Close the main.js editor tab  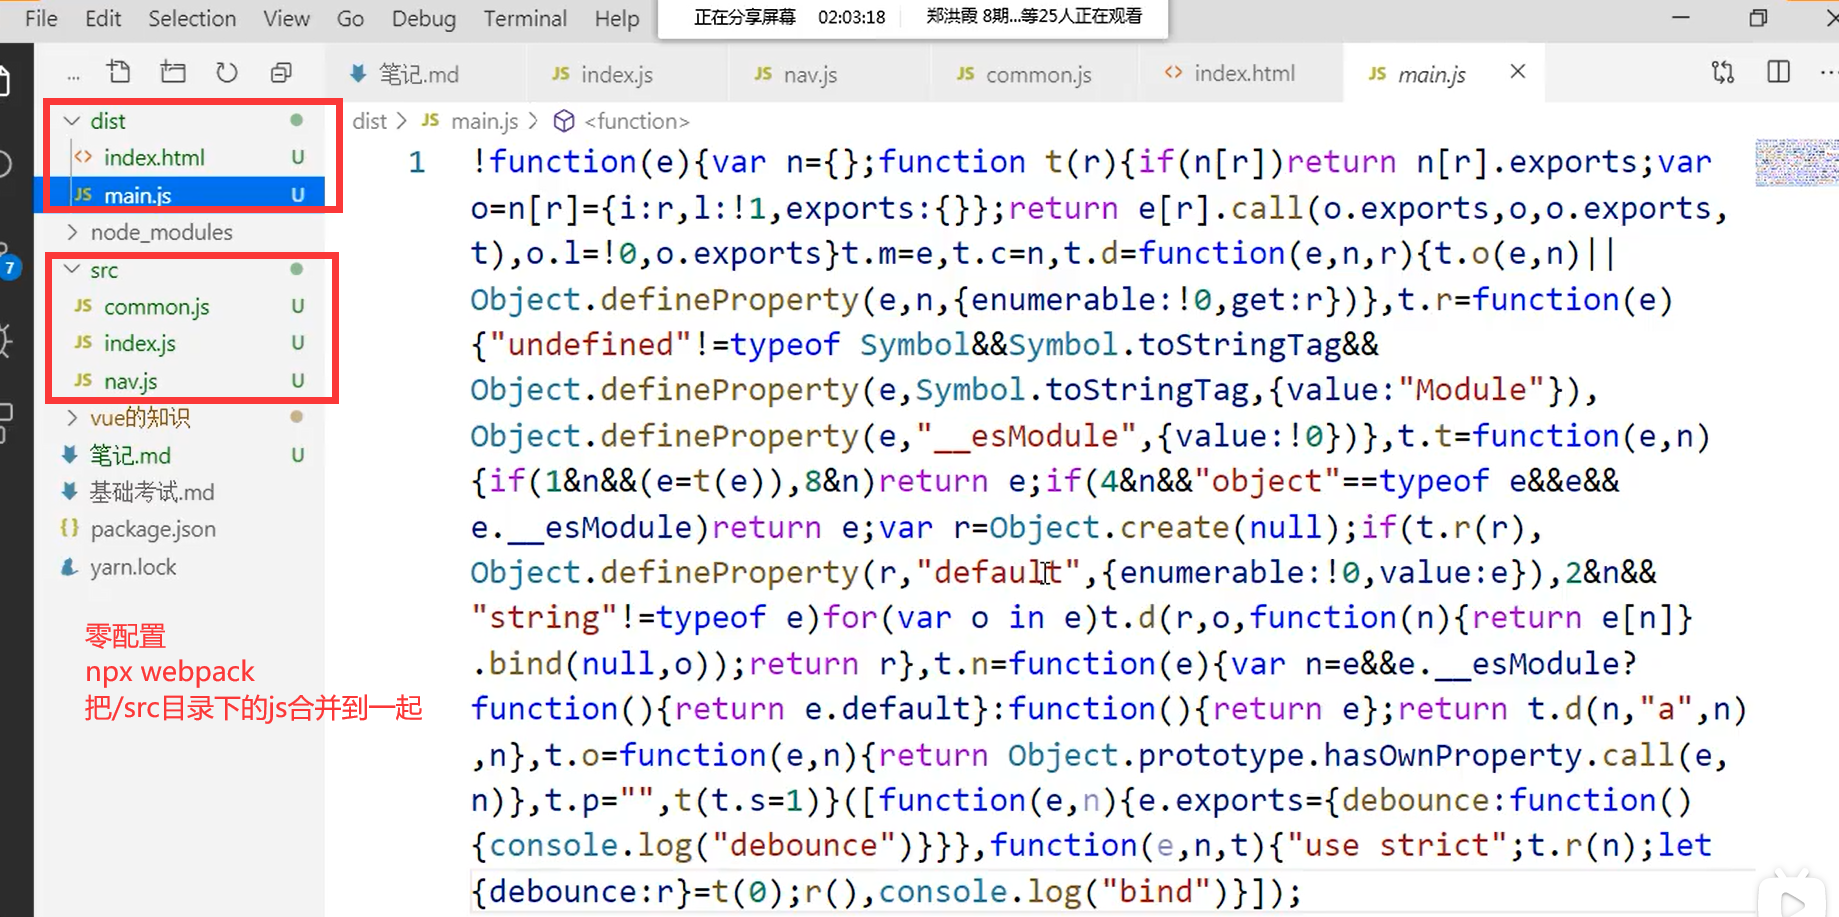[1517, 72]
